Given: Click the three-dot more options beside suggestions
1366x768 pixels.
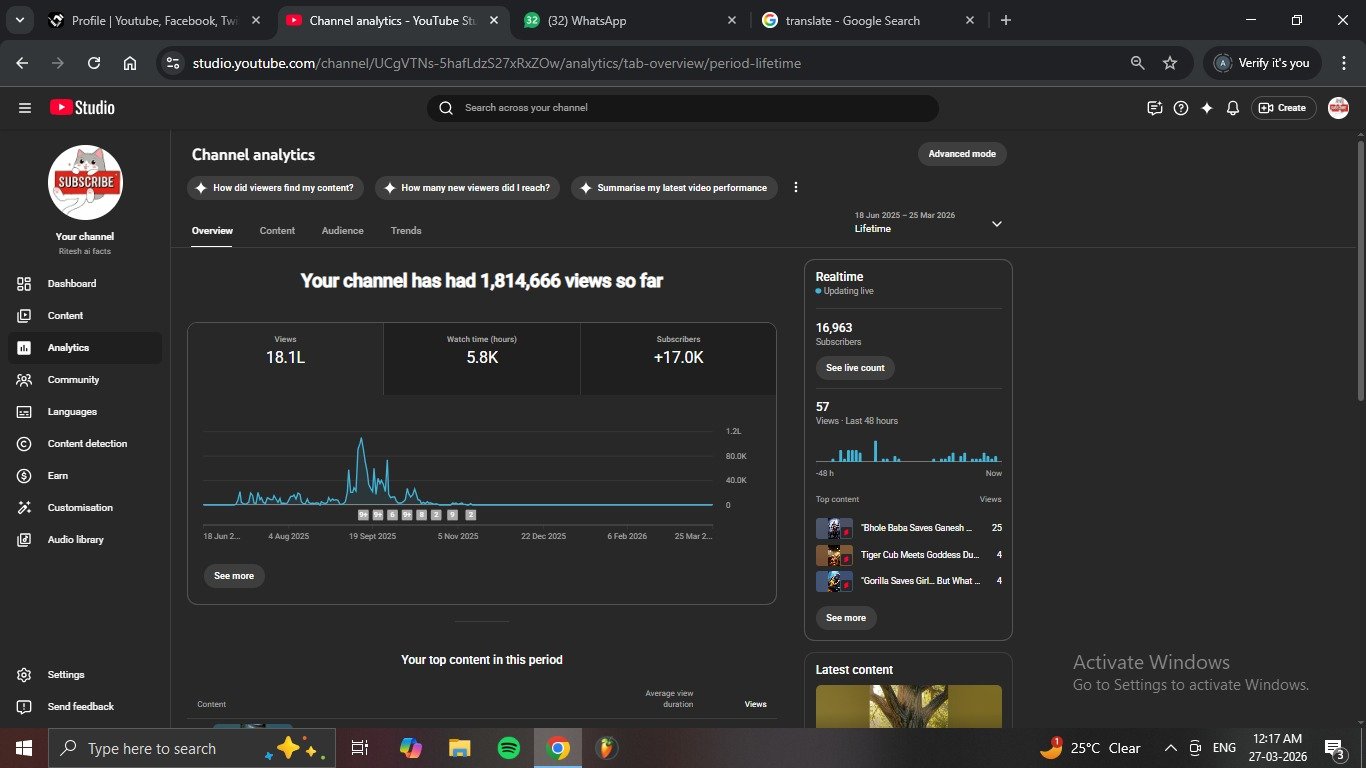Looking at the screenshot, I should click(796, 188).
